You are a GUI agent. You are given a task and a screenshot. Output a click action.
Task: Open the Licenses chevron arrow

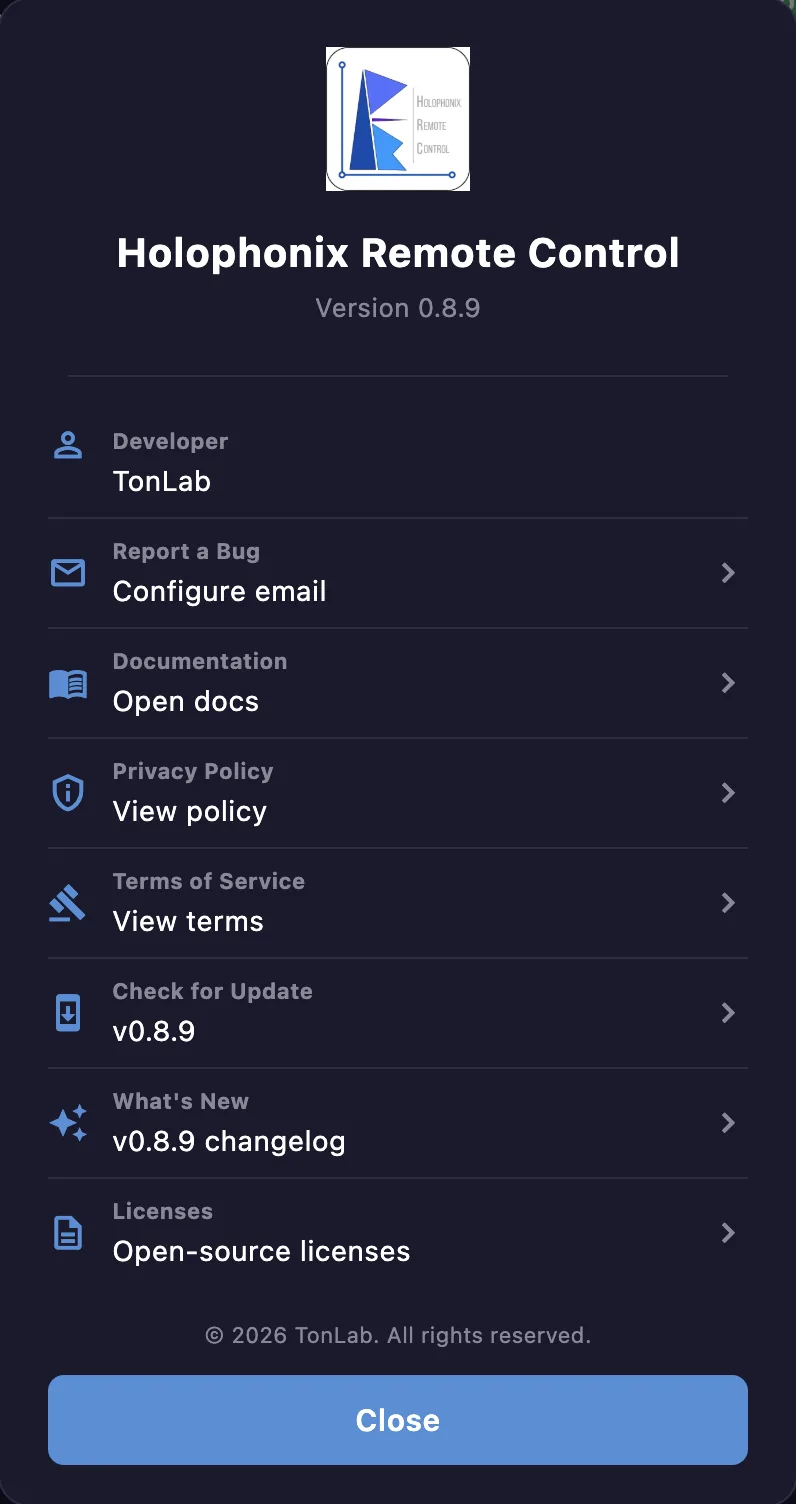[729, 1233]
